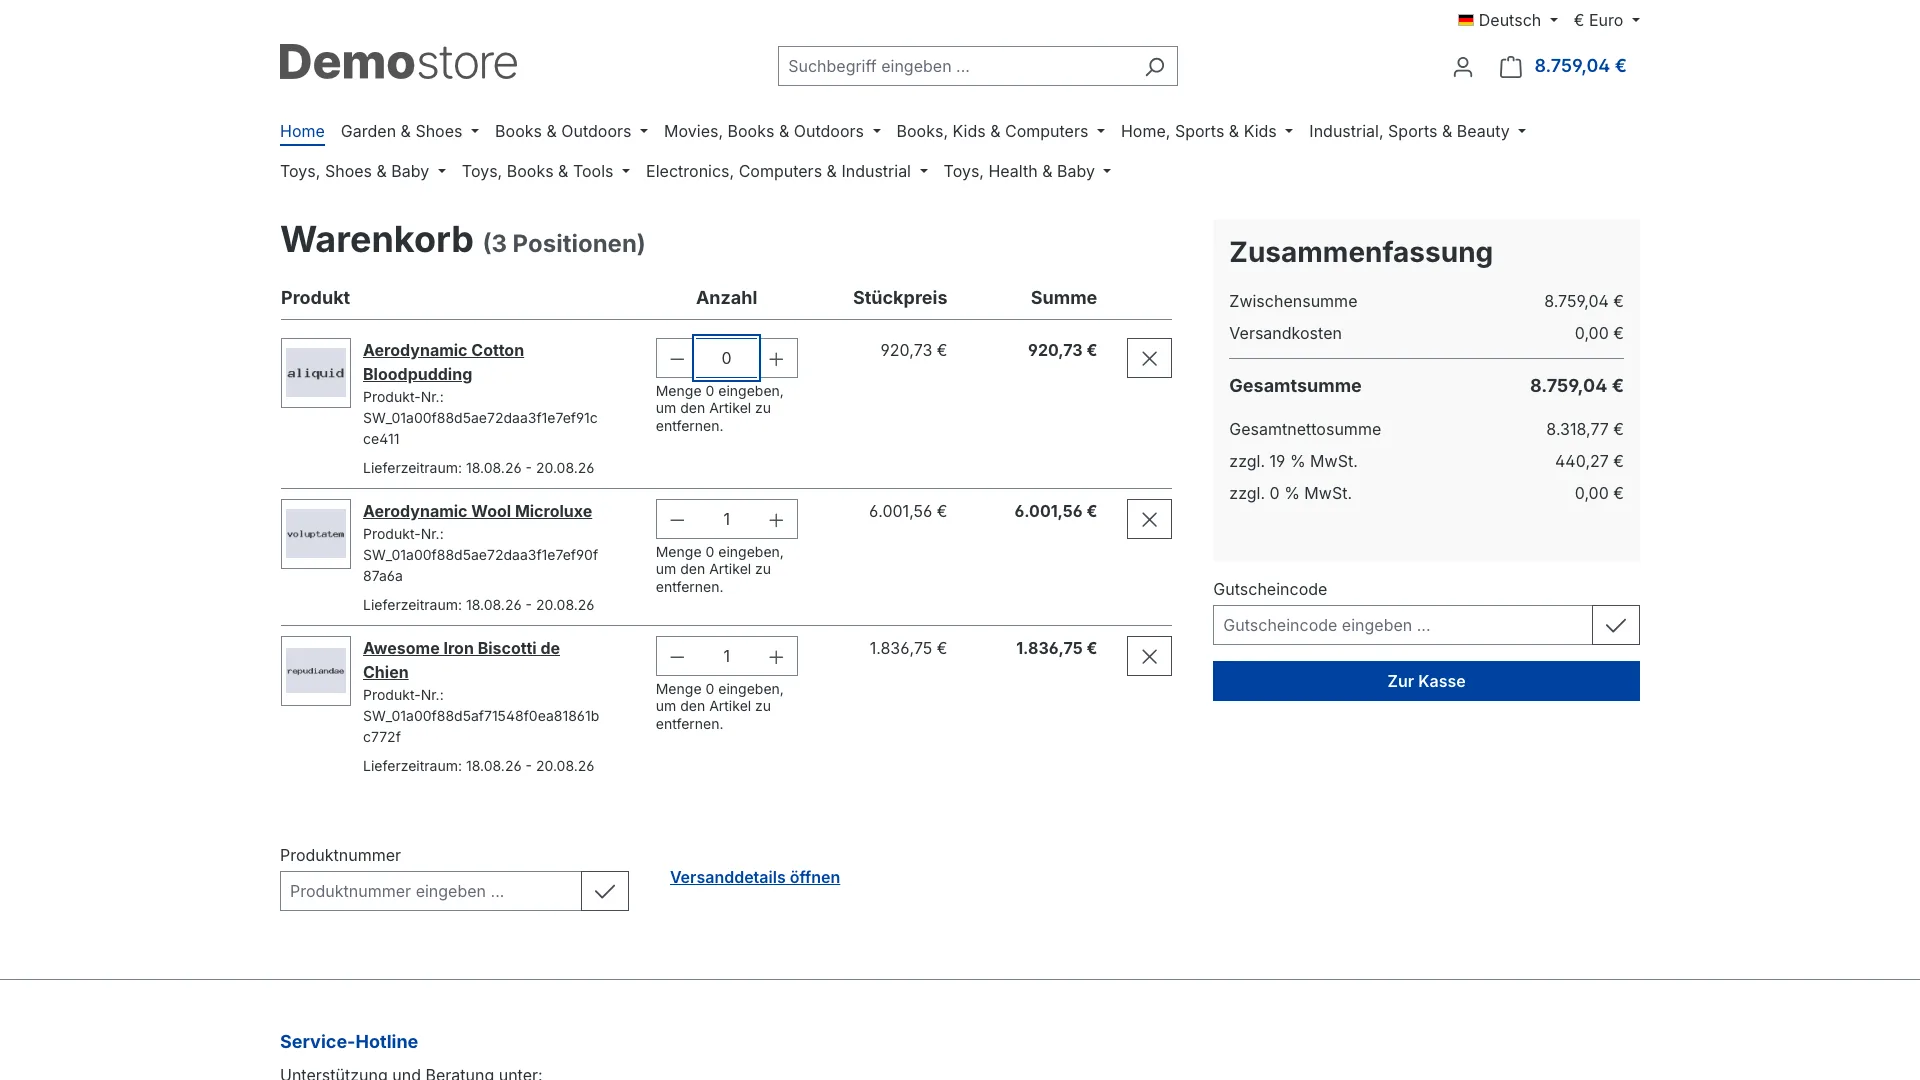Screen dimensions: 1920x1080
Task: Select the Home navigation item
Action: [x=302, y=131]
